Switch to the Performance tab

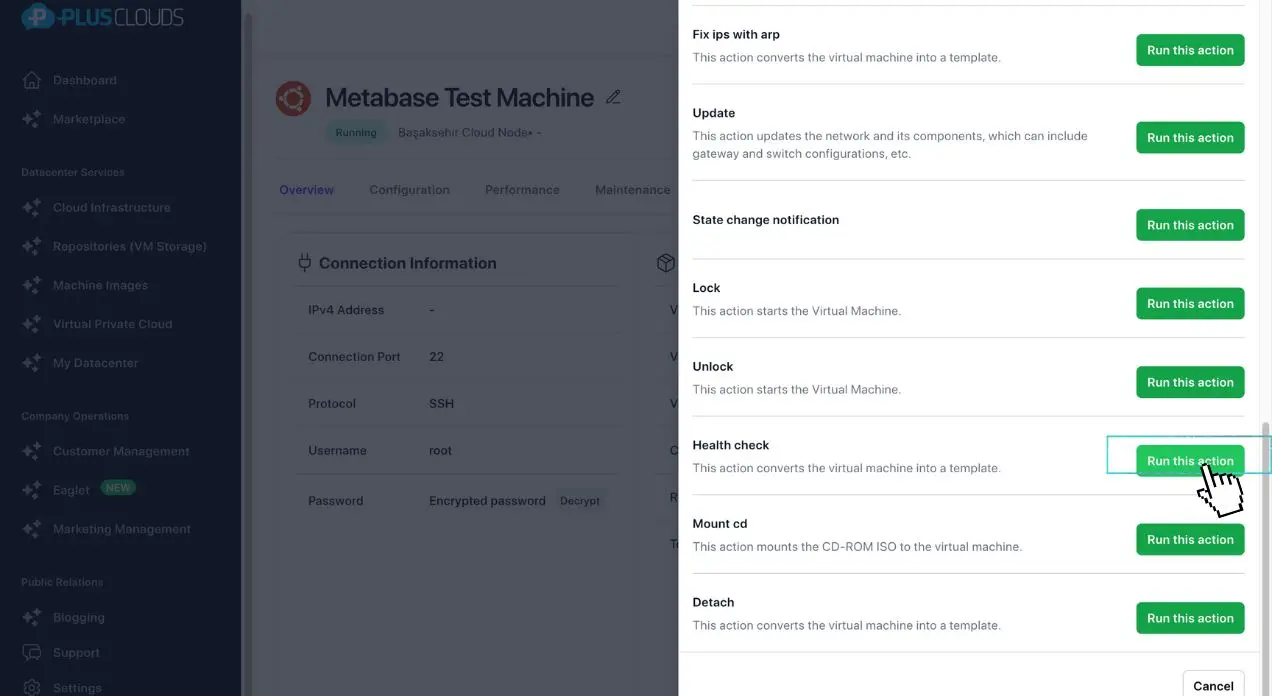click(x=522, y=190)
